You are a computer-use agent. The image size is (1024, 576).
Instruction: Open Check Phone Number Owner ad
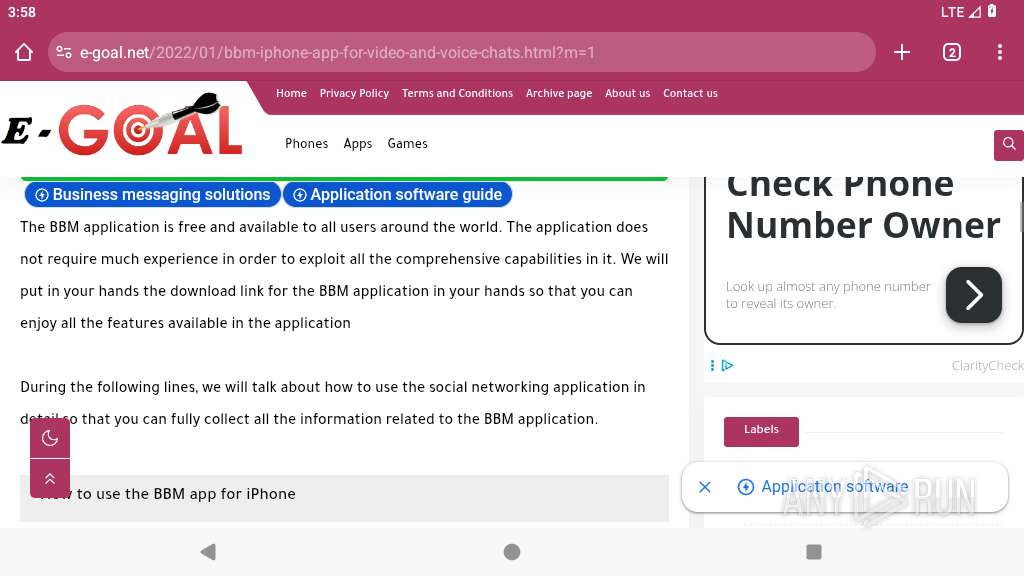click(x=863, y=205)
